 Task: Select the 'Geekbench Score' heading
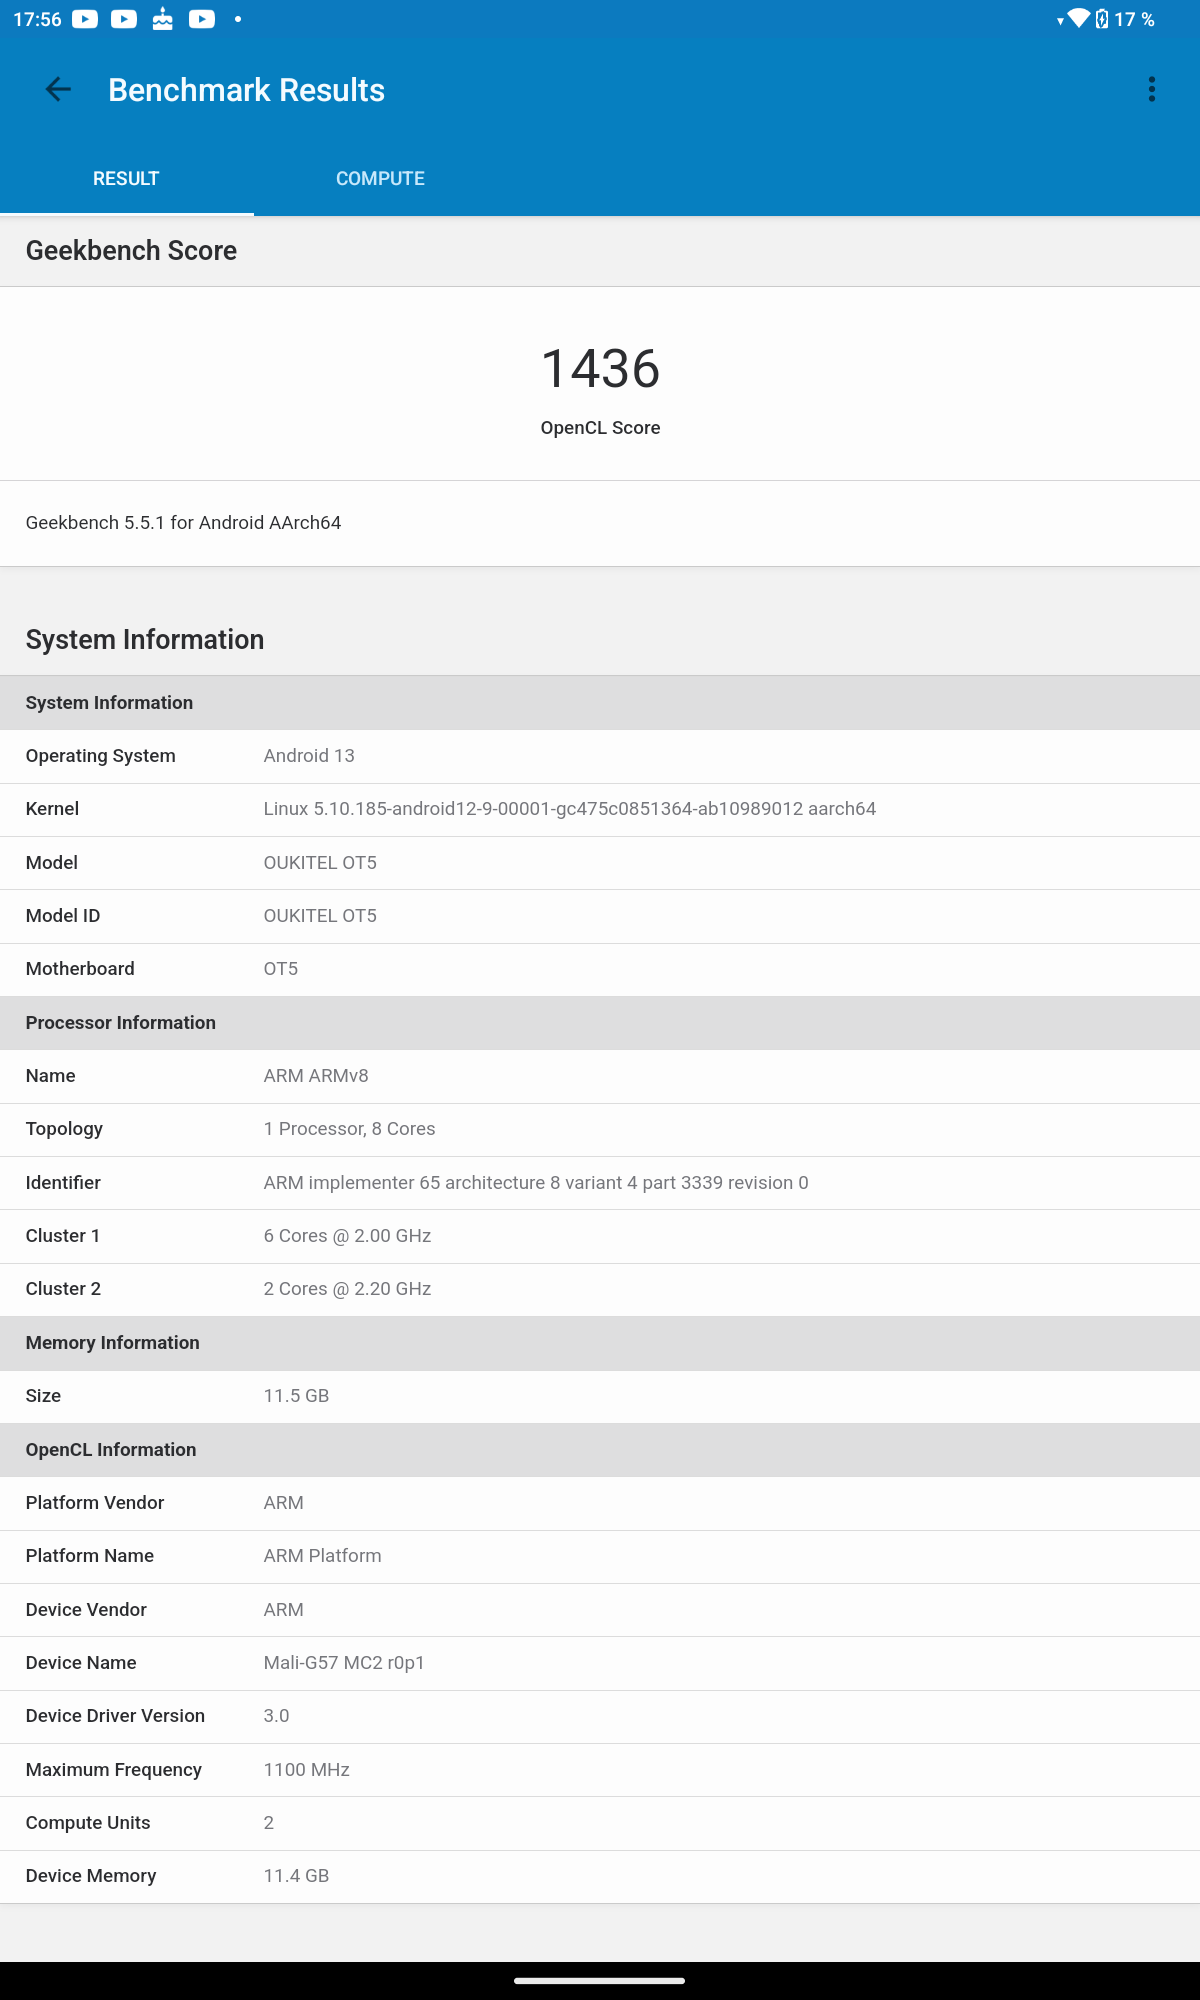pos(131,250)
